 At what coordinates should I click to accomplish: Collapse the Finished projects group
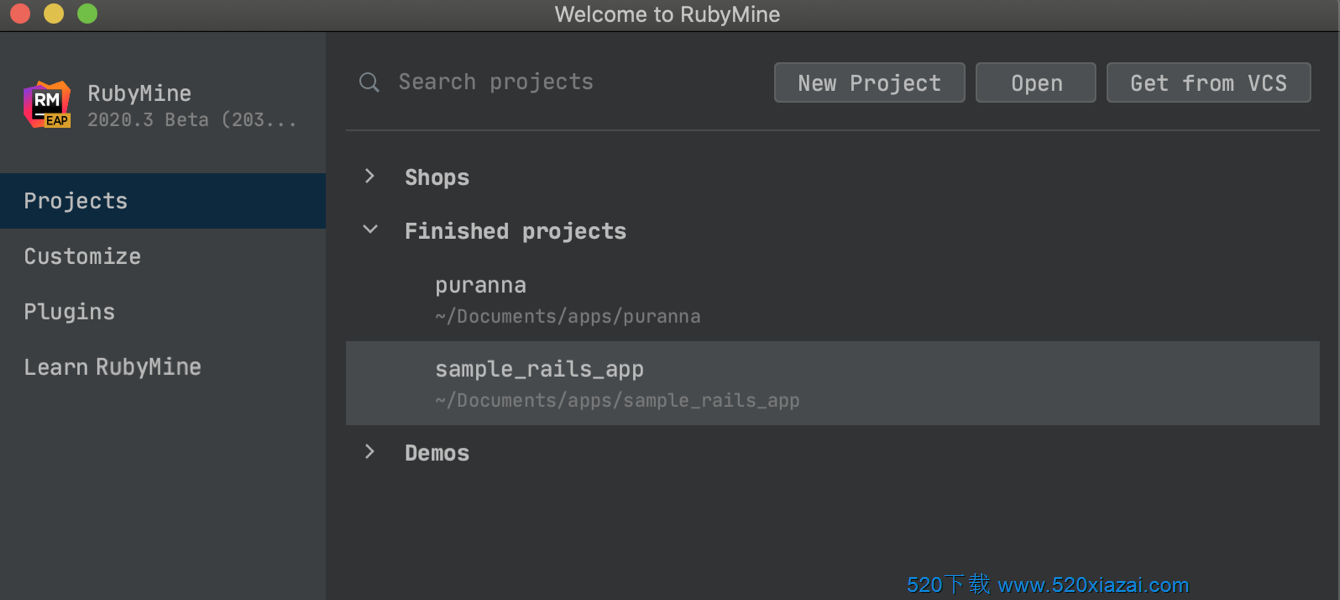tap(370, 230)
